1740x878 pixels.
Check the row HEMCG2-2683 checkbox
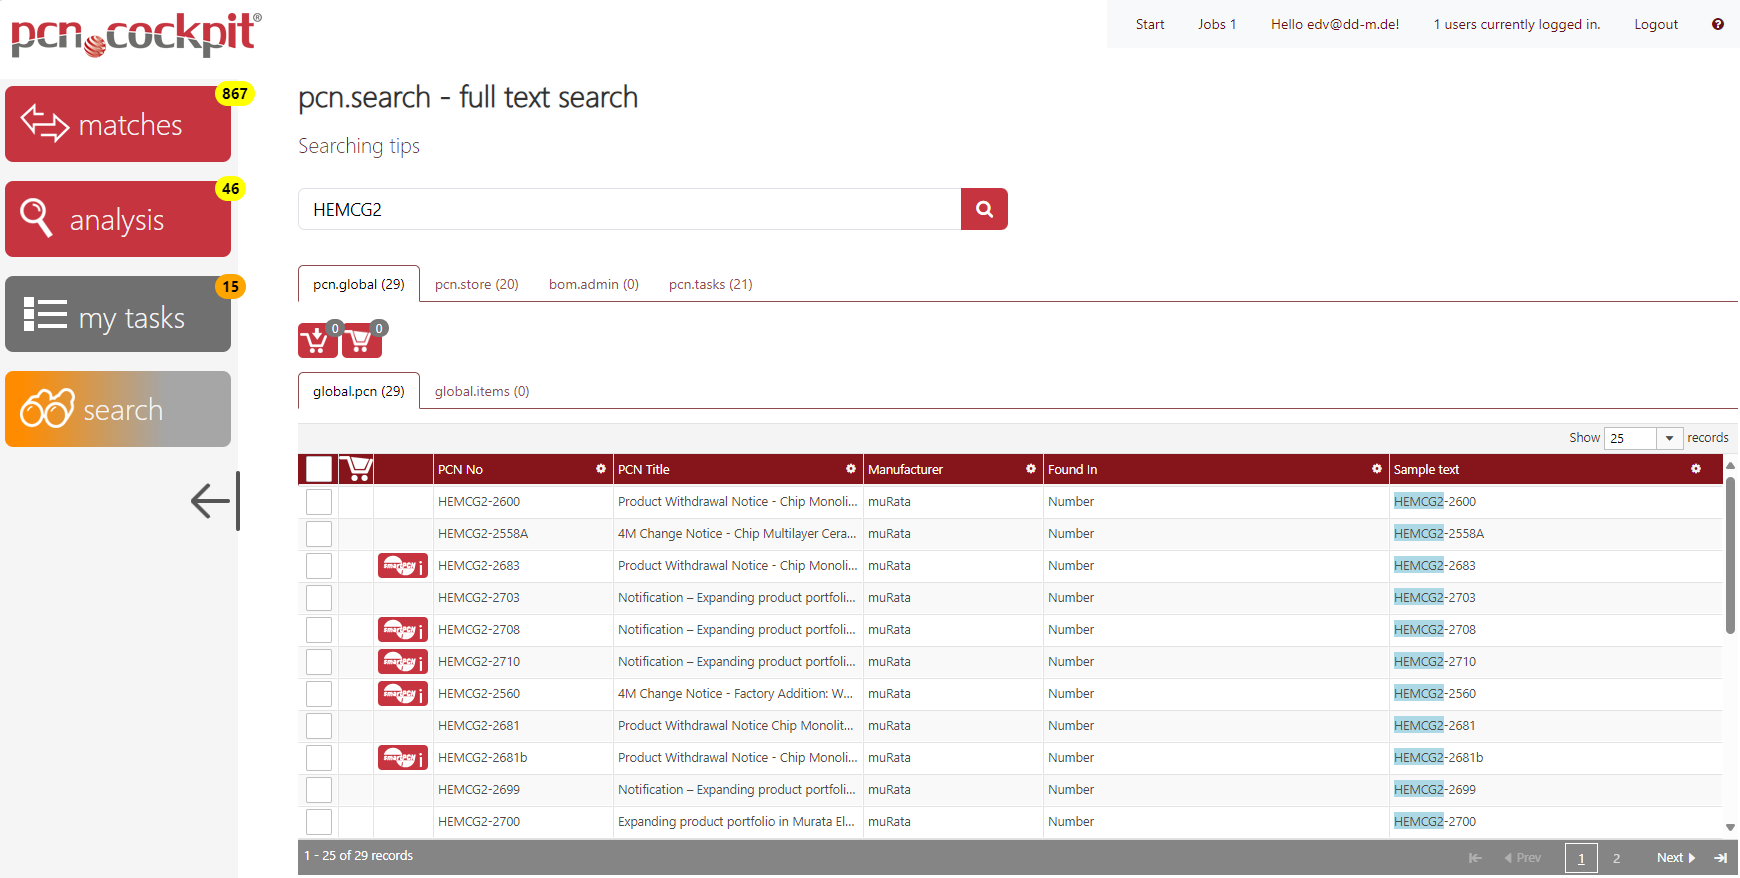point(319,566)
